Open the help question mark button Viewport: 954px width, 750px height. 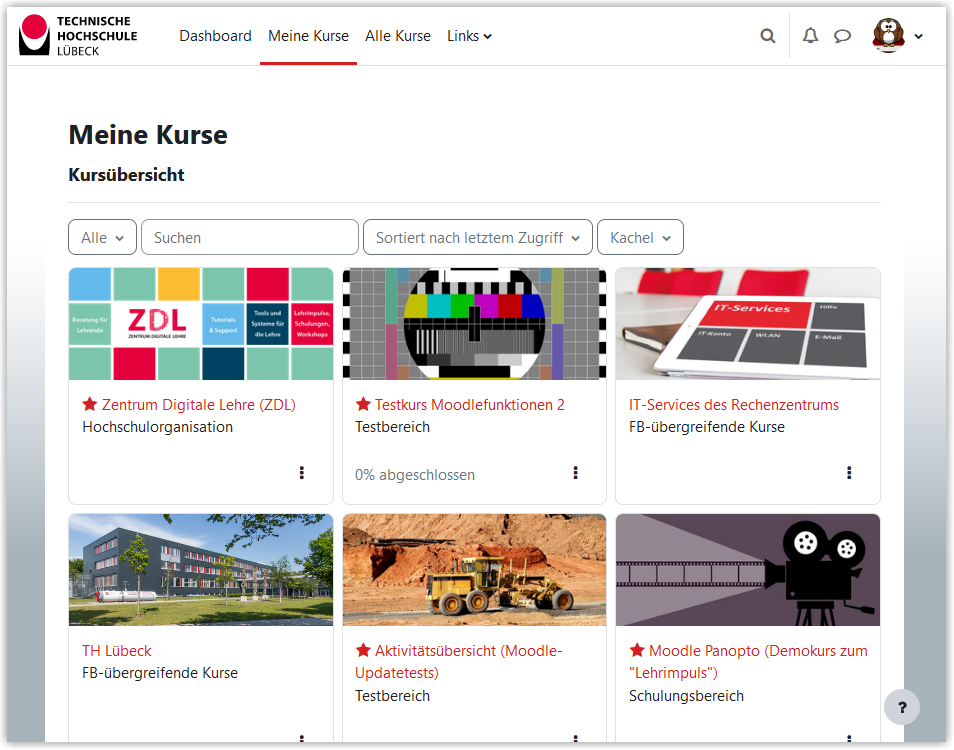point(902,707)
